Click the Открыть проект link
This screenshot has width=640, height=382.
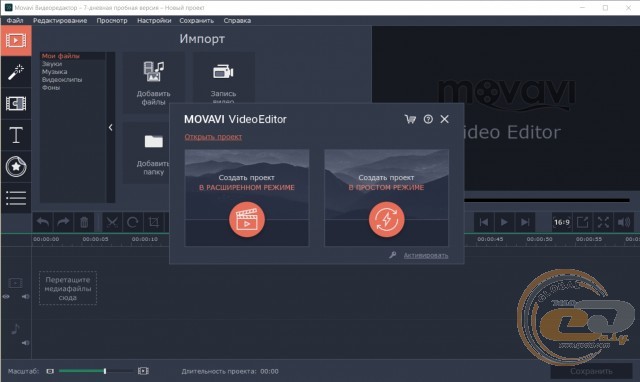(213, 137)
